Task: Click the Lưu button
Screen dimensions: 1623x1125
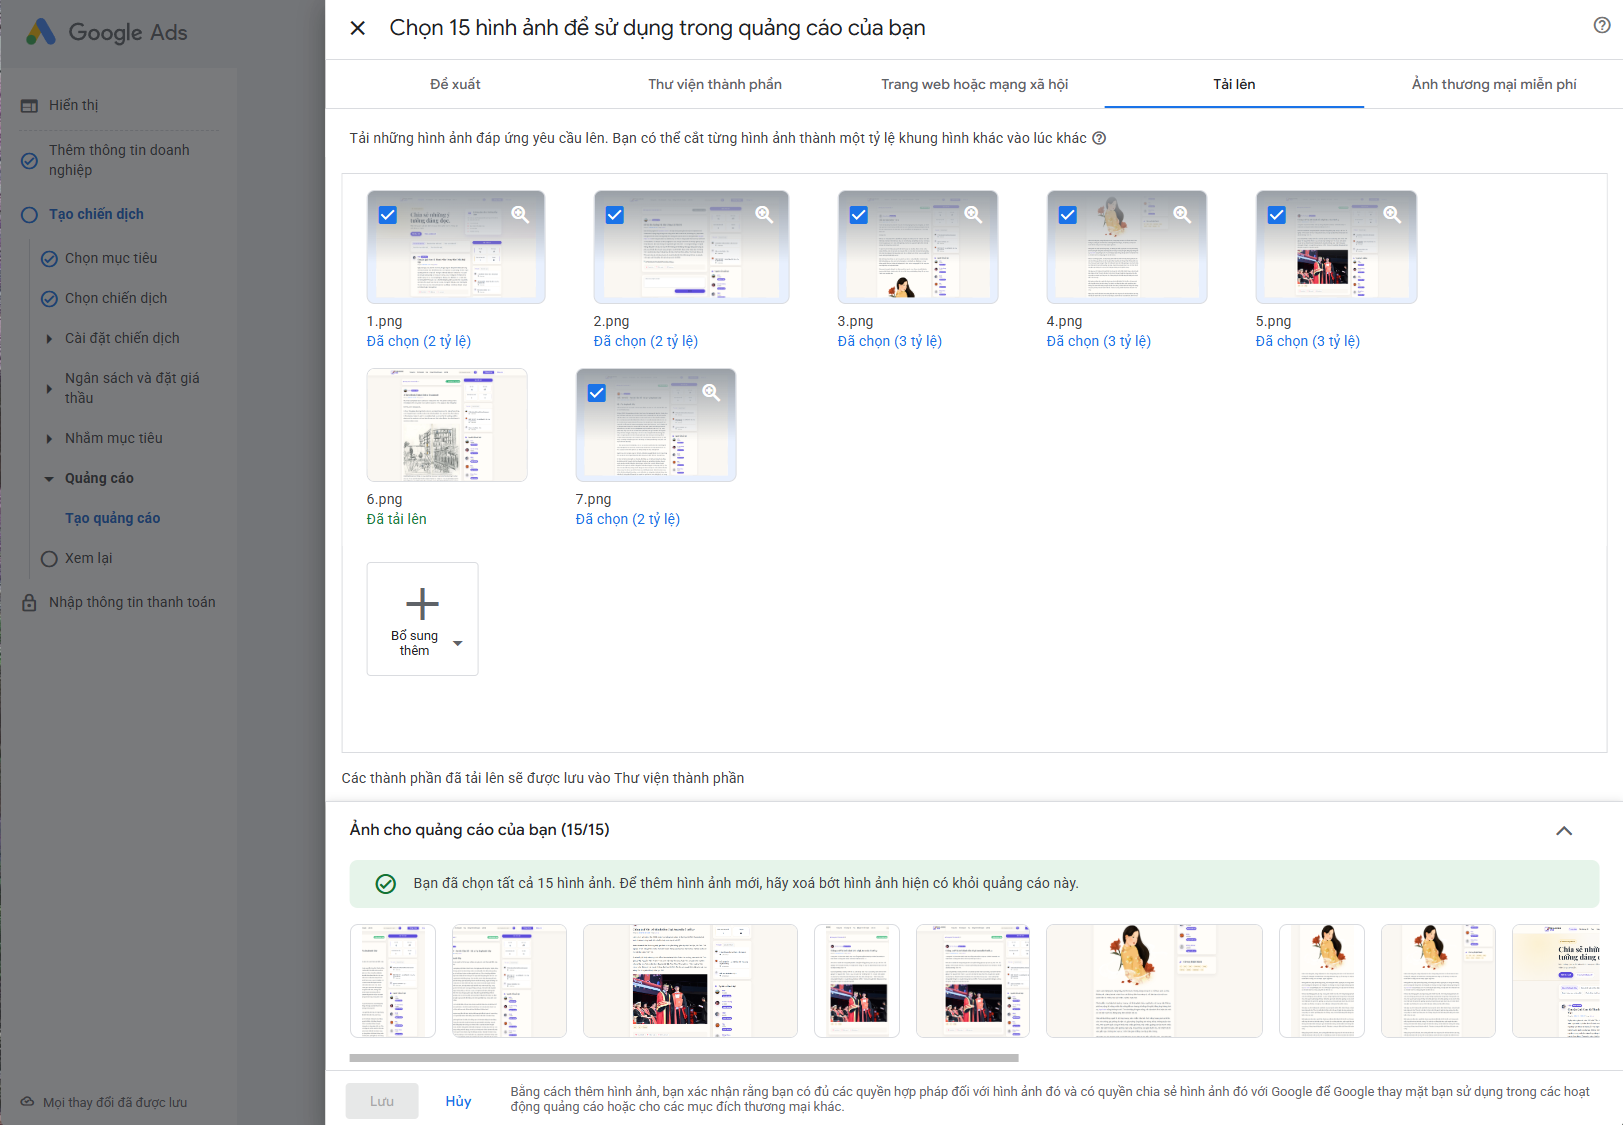Action: pyautogui.click(x=382, y=1101)
